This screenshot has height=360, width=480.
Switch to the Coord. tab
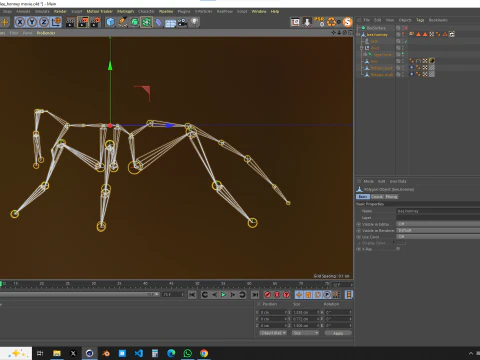[x=377, y=197]
